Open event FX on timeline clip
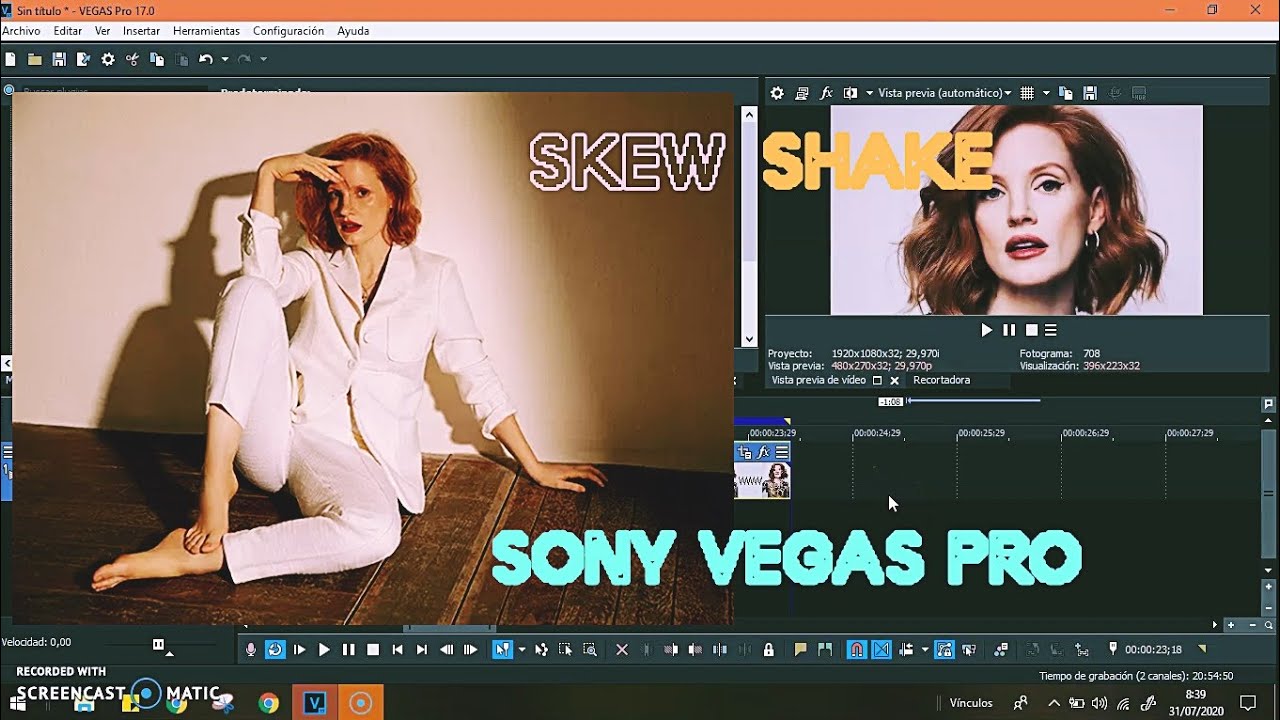This screenshot has height=720, width=1280. click(763, 453)
